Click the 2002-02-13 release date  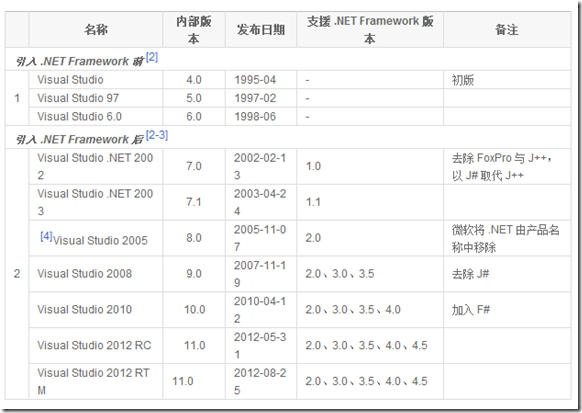point(261,166)
